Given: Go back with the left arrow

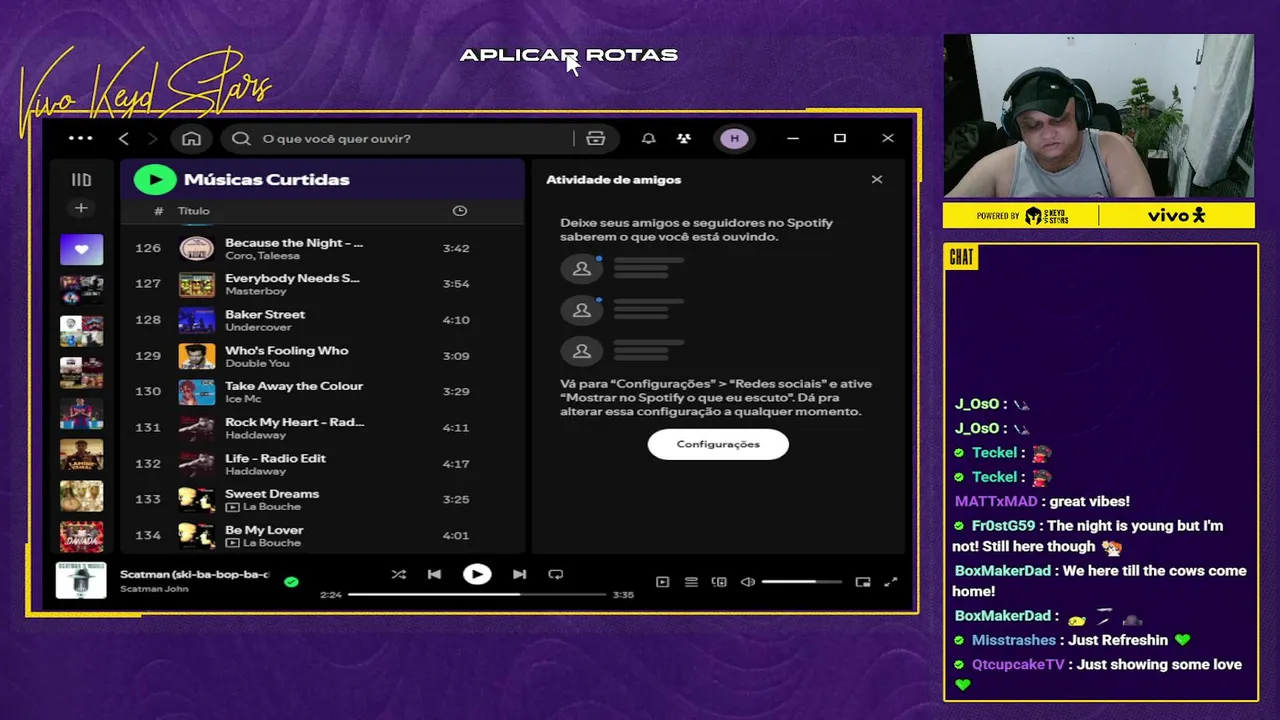Looking at the screenshot, I should coord(124,138).
